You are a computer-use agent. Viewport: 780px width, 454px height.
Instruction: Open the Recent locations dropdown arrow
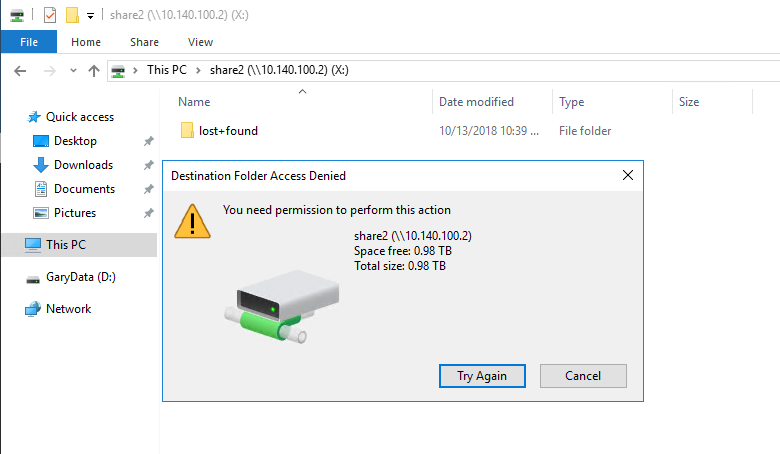click(x=73, y=71)
